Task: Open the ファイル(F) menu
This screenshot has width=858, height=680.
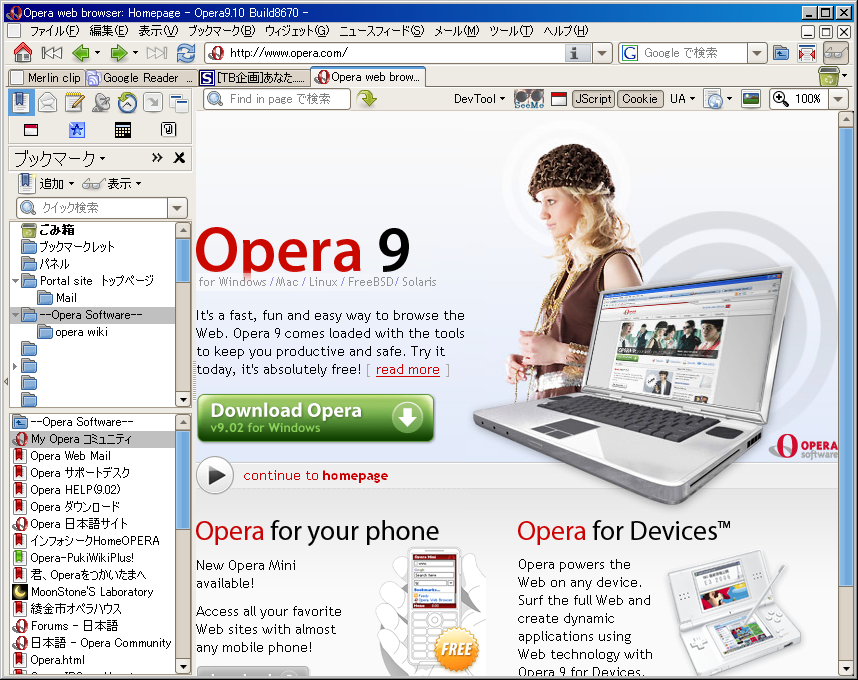Action: click(x=54, y=31)
